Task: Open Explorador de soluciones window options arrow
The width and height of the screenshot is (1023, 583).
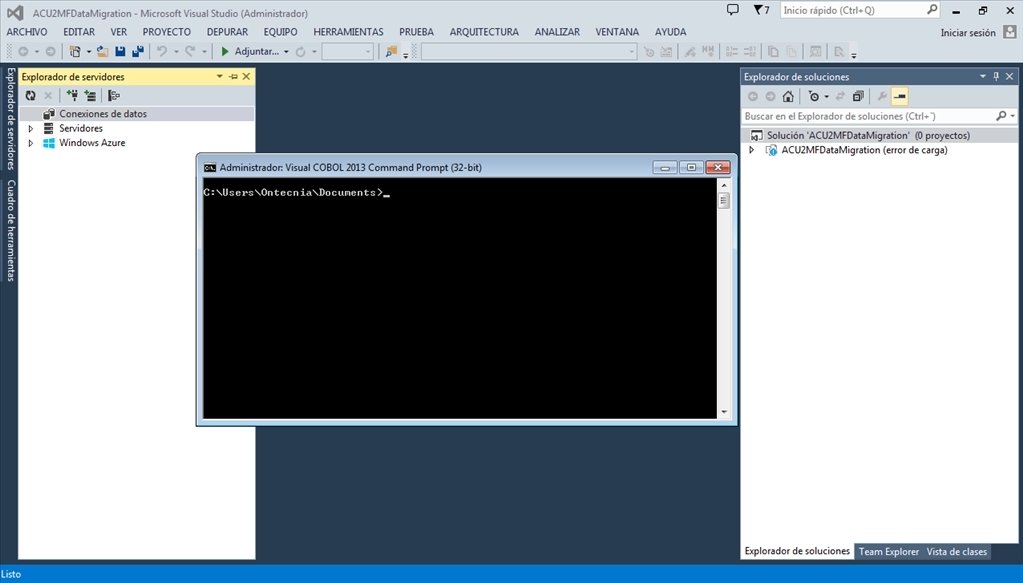Action: tap(983, 76)
